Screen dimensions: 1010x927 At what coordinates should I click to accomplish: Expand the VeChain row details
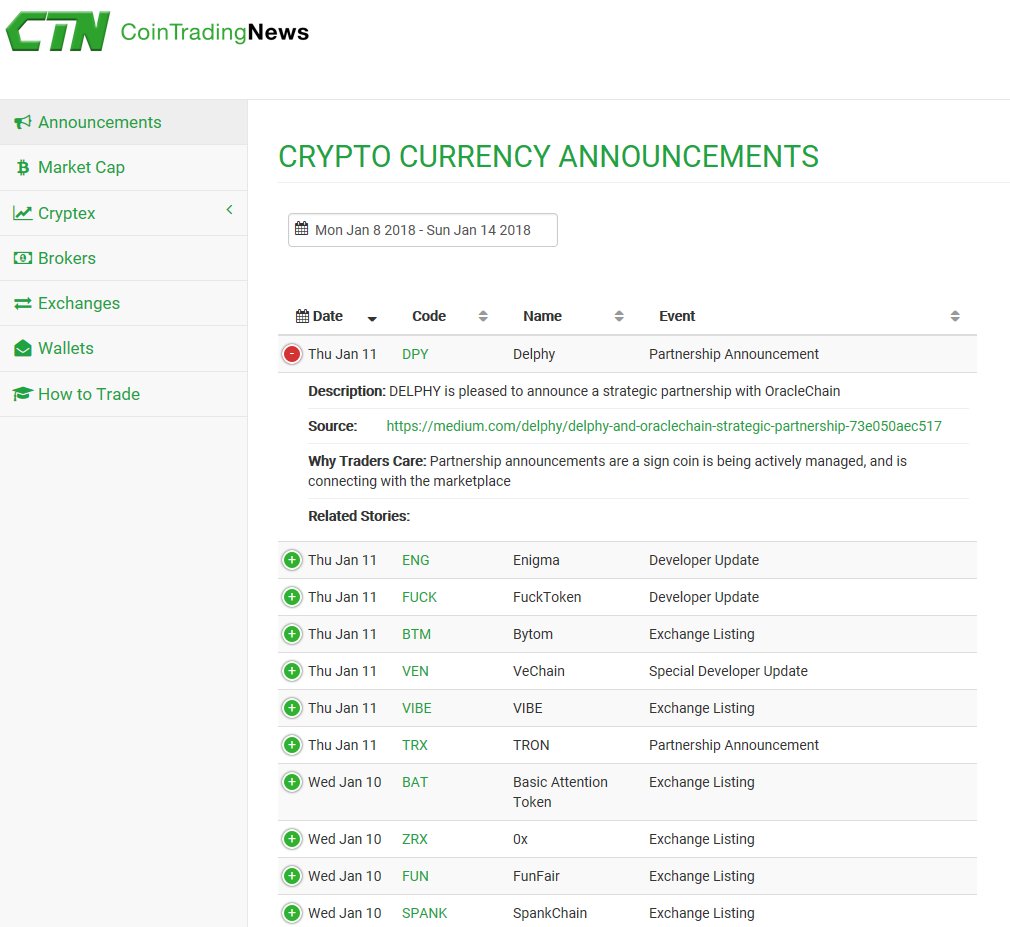[x=292, y=671]
